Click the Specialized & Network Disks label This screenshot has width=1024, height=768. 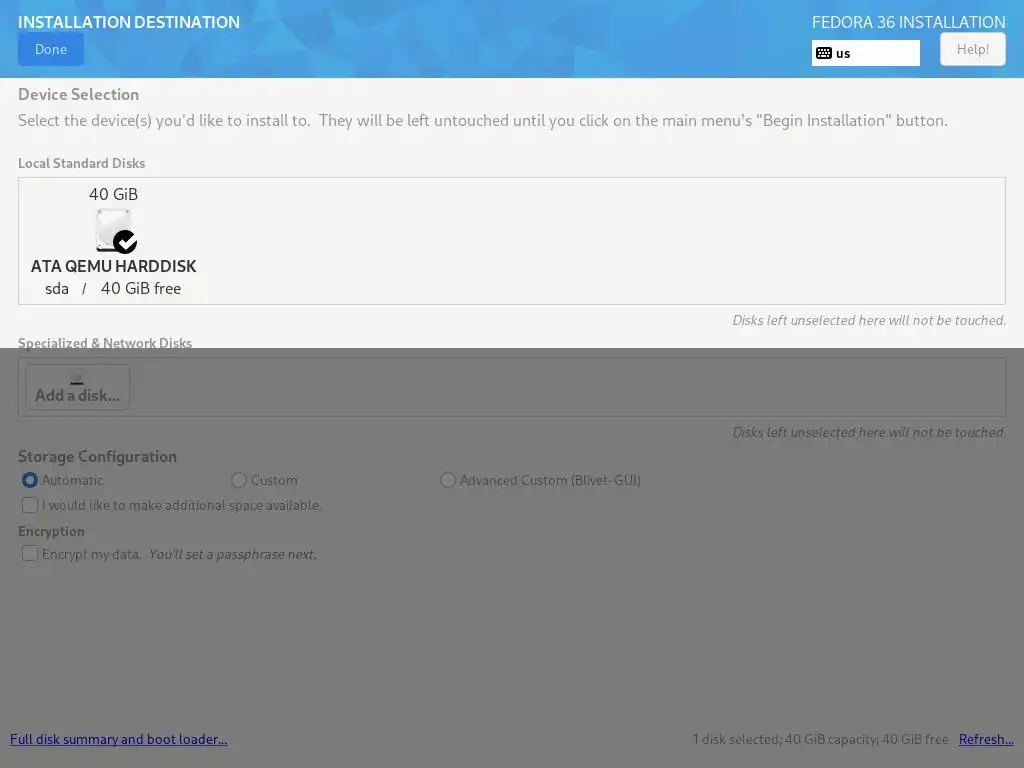point(105,343)
